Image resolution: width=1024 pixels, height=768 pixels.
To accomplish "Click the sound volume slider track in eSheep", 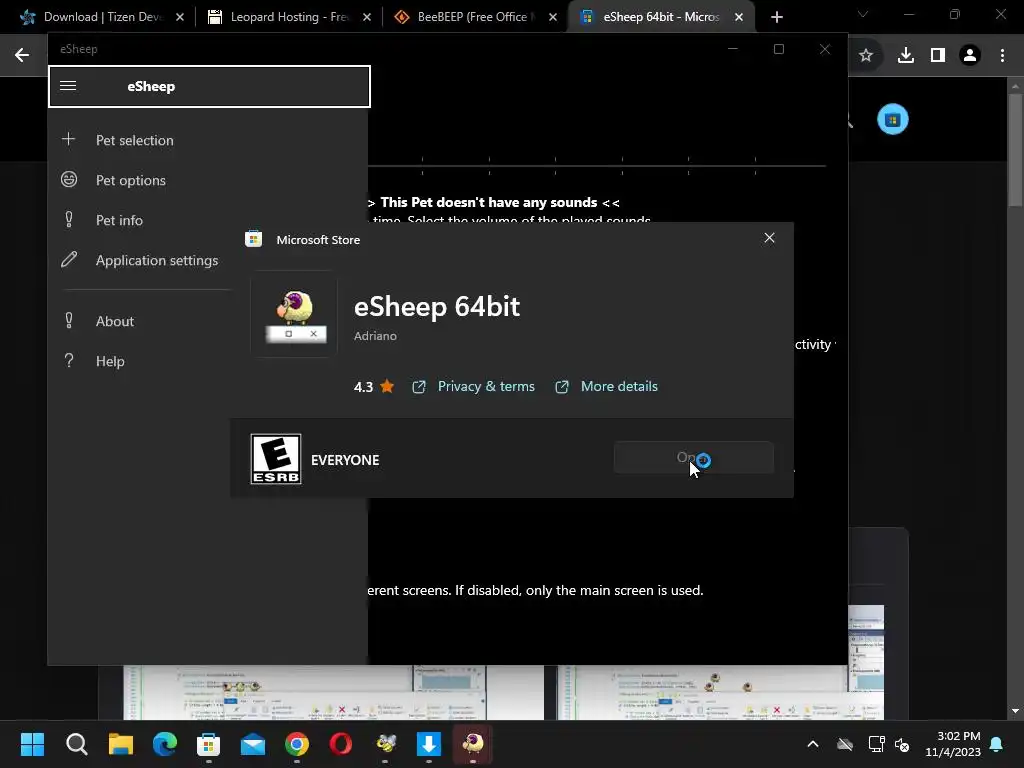I will pos(597,166).
